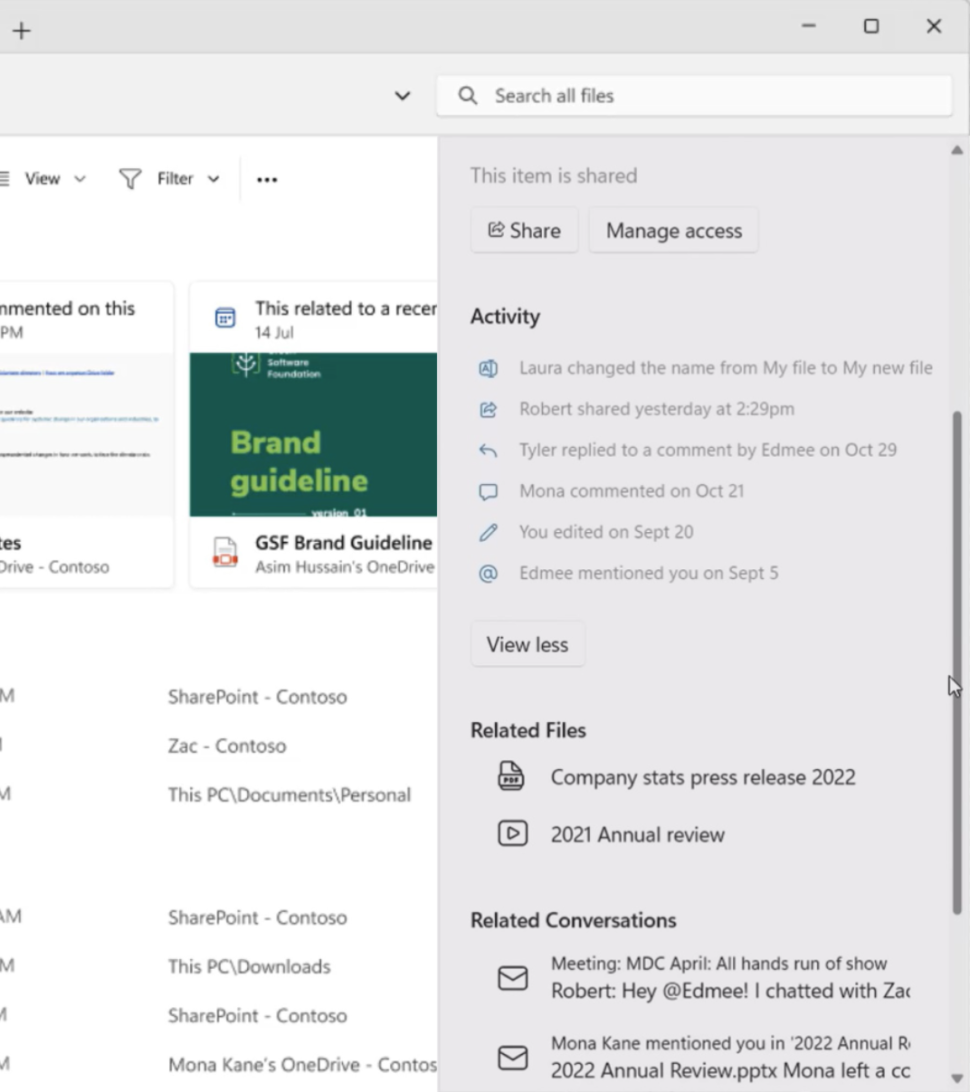Screen dimensions: 970x1092
Task: Select the envelope icon on the MDC April meeting conversation
Action: pyautogui.click(x=512, y=978)
